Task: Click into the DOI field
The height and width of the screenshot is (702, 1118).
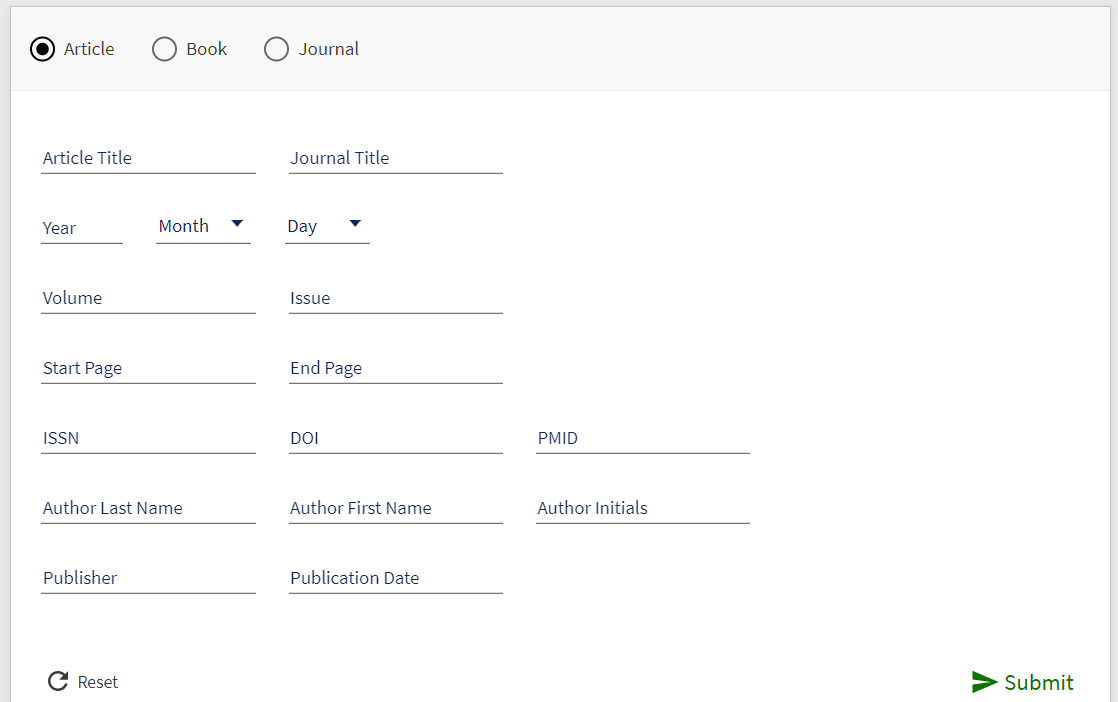Action: pos(395,438)
